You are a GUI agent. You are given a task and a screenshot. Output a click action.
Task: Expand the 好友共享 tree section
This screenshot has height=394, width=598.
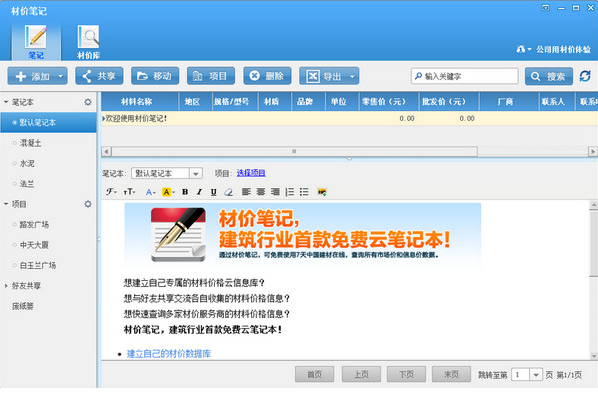tap(6, 286)
